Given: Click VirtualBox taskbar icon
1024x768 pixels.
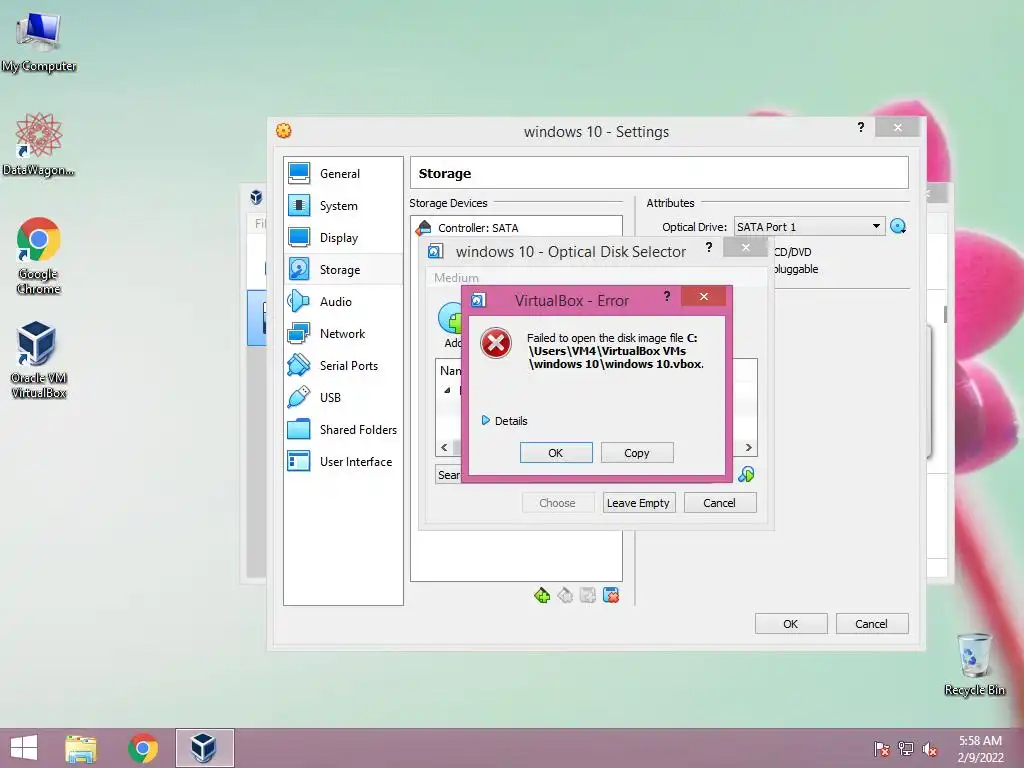Looking at the screenshot, I should point(204,748).
